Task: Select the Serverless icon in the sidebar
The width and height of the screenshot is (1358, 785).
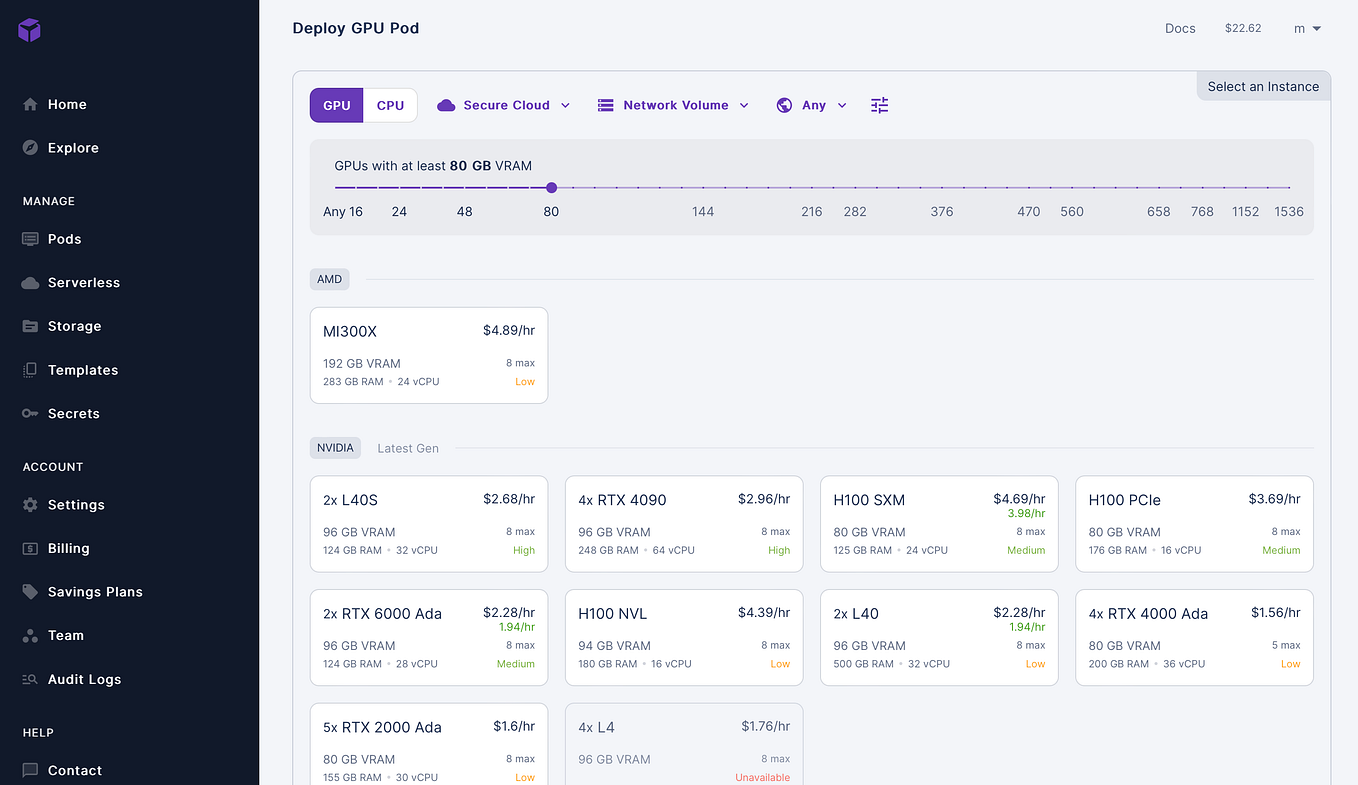Action: click(x=30, y=283)
